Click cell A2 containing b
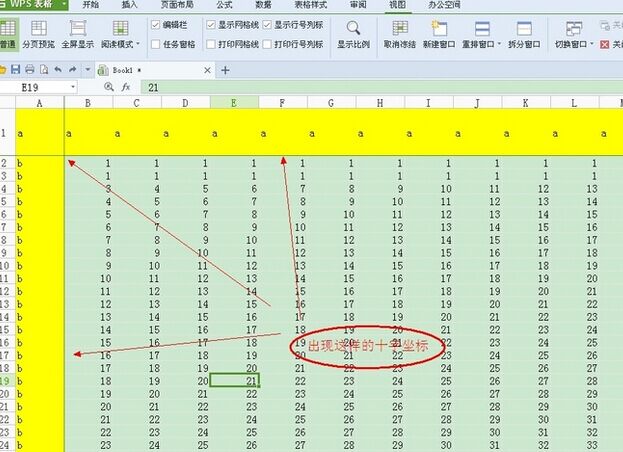This screenshot has width=623, height=452. [40, 163]
